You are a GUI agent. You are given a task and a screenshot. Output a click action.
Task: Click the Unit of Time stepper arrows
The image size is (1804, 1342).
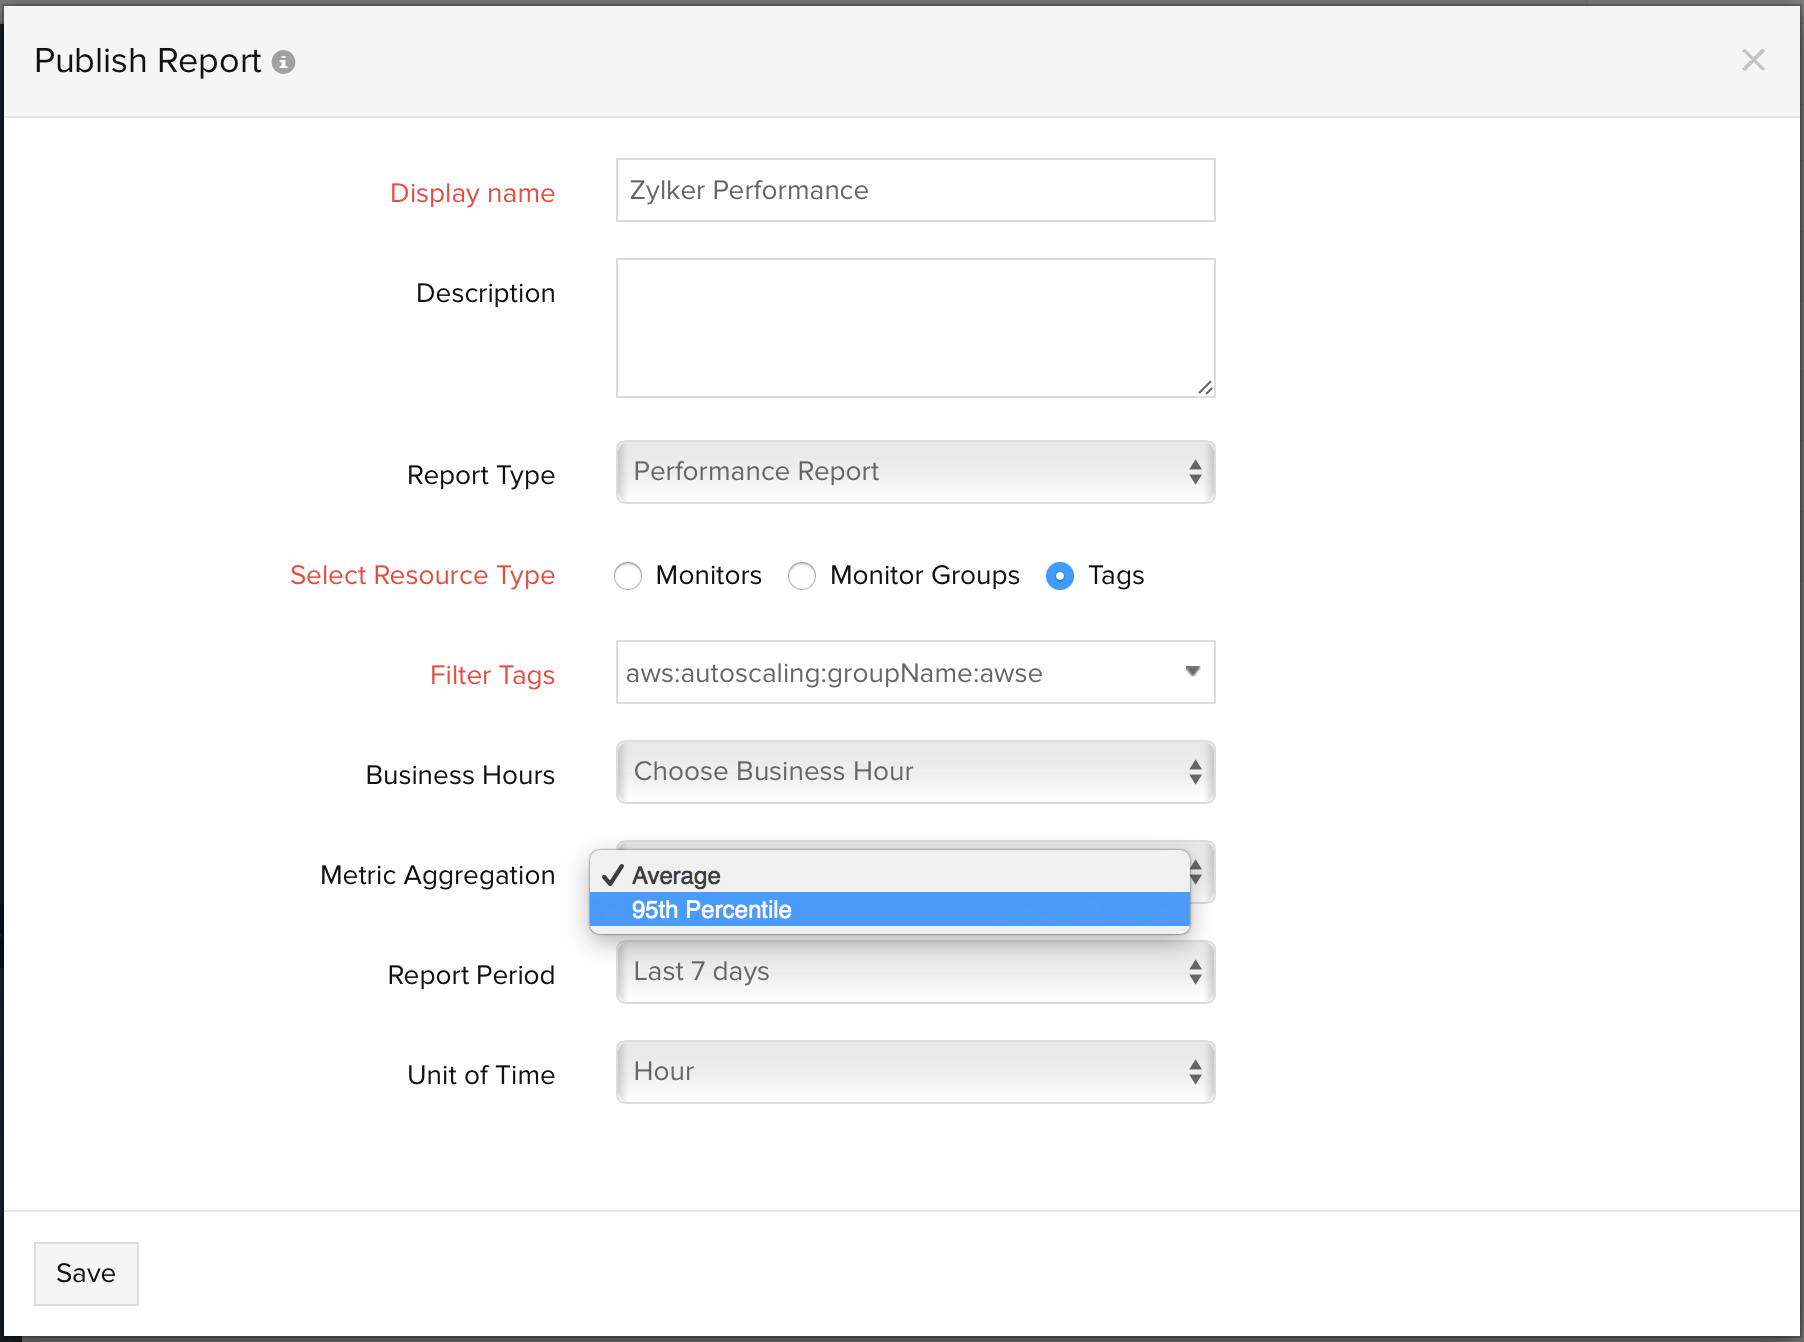coord(1195,1072)
